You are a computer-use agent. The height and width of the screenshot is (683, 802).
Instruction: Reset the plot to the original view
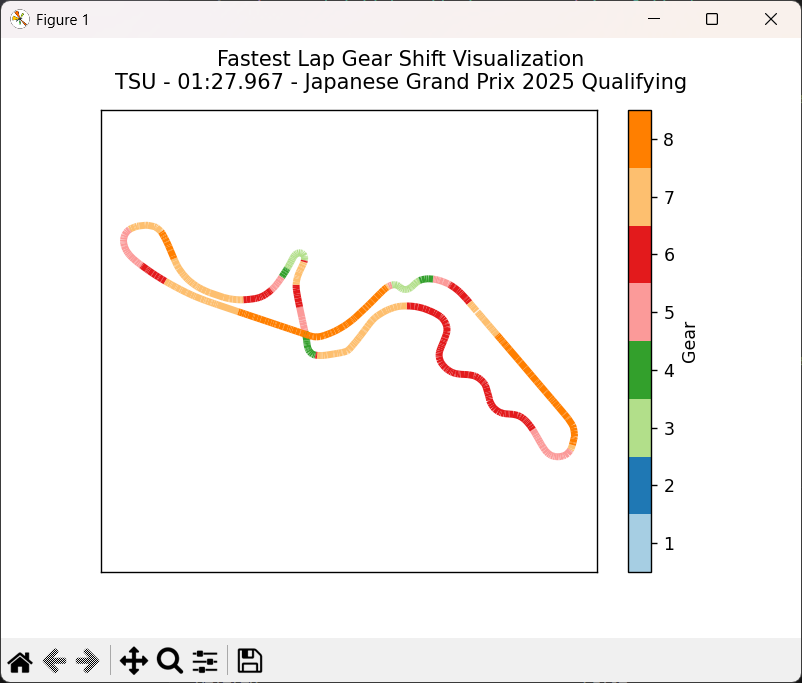20,662
